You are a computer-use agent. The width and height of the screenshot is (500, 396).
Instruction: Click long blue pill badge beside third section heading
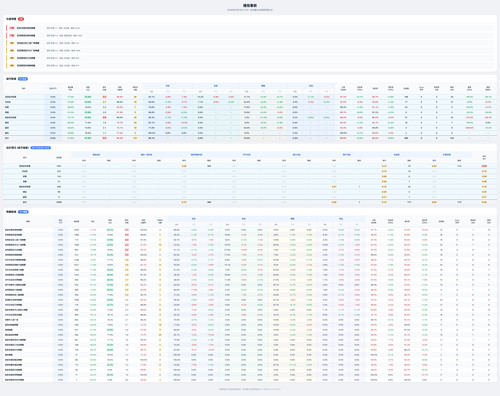click(x=41, y=148)
